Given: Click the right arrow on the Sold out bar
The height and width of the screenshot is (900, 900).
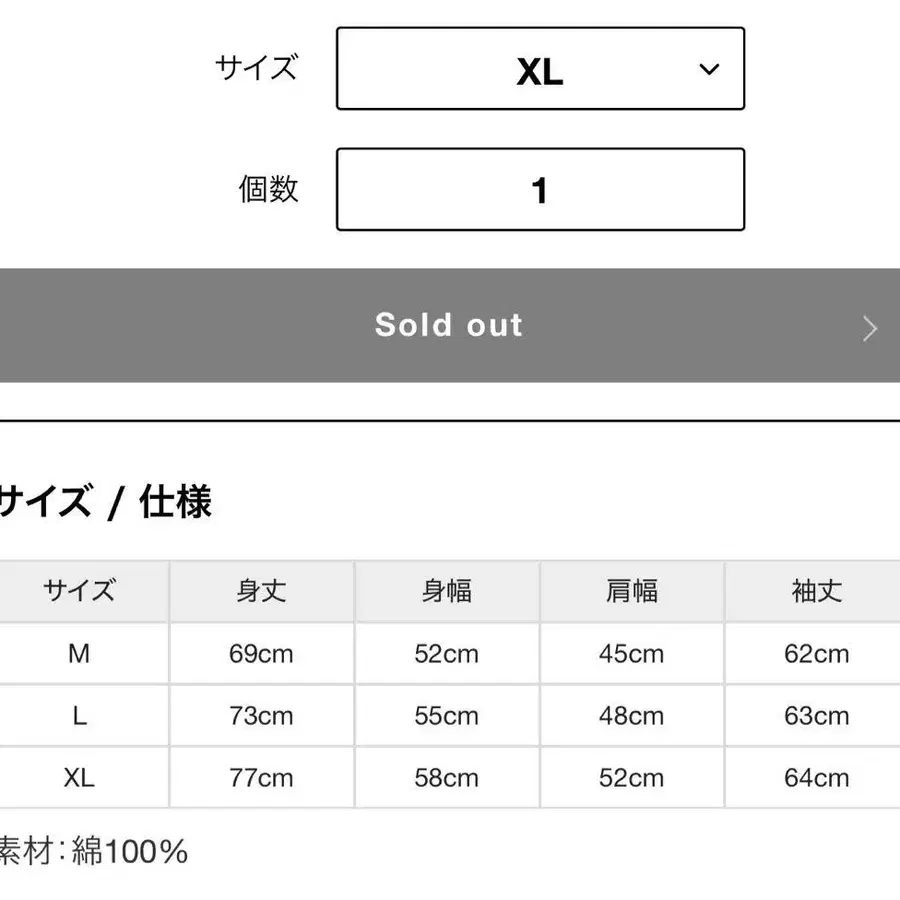Looking at the screenshot, I should [x=869, y=328].
